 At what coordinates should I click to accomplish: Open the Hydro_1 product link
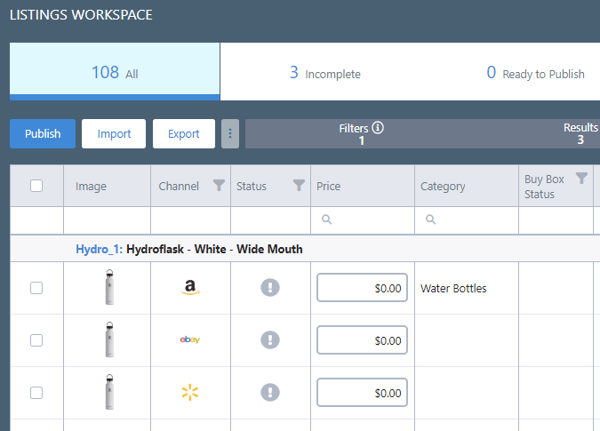pos(98,249)
